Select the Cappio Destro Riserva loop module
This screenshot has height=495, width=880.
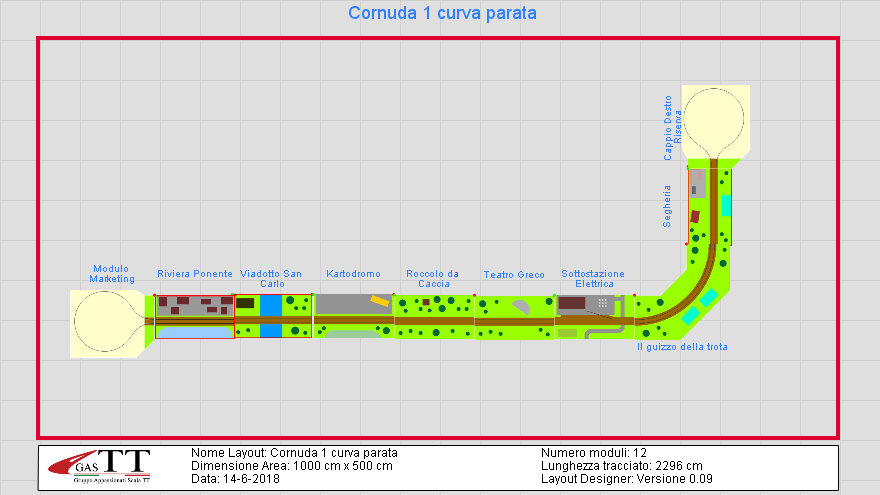coord(711,120)
